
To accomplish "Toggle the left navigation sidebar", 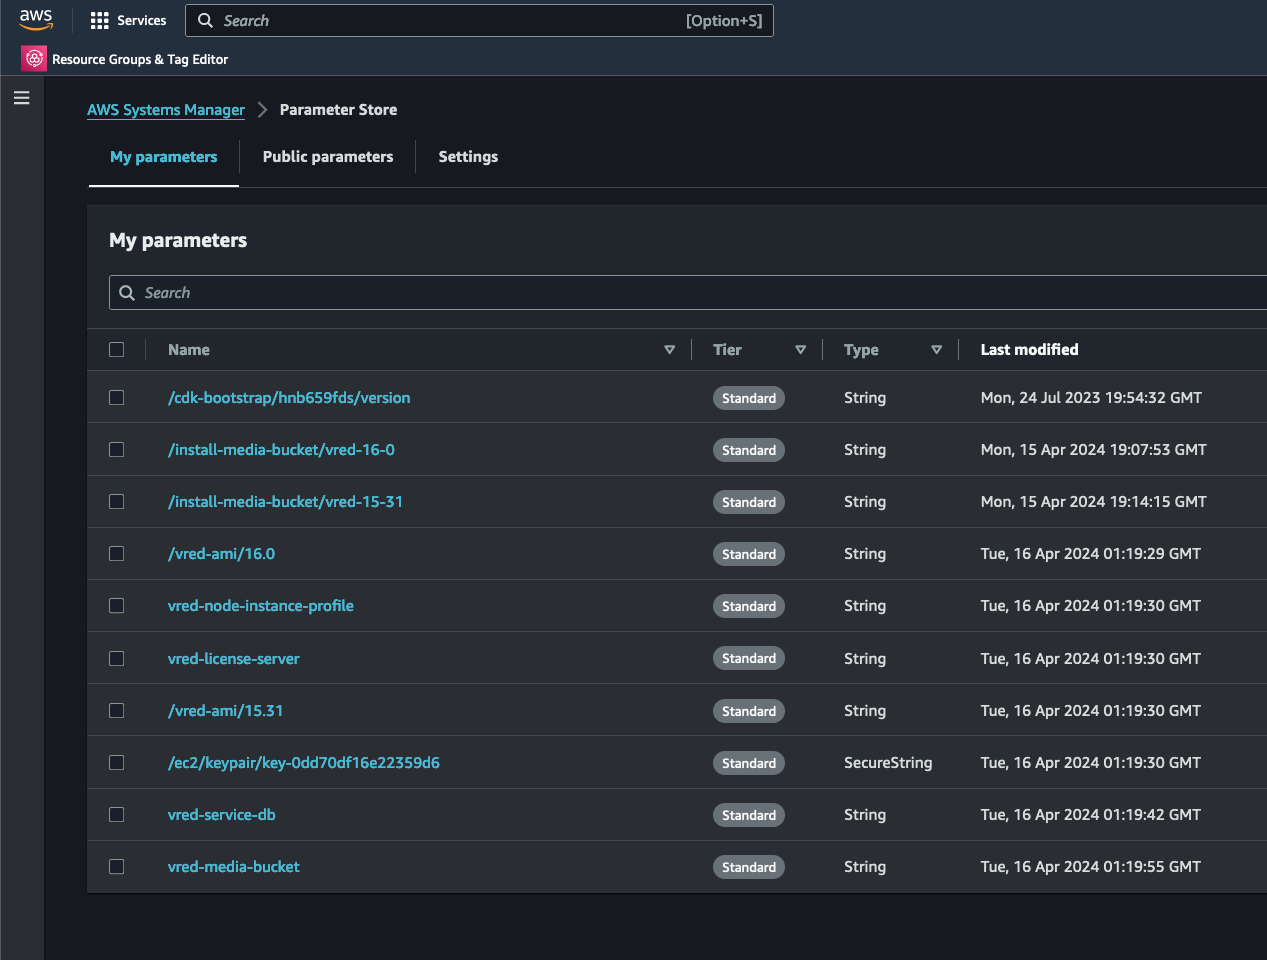I will pyautogui.click(x=21, y=97).
